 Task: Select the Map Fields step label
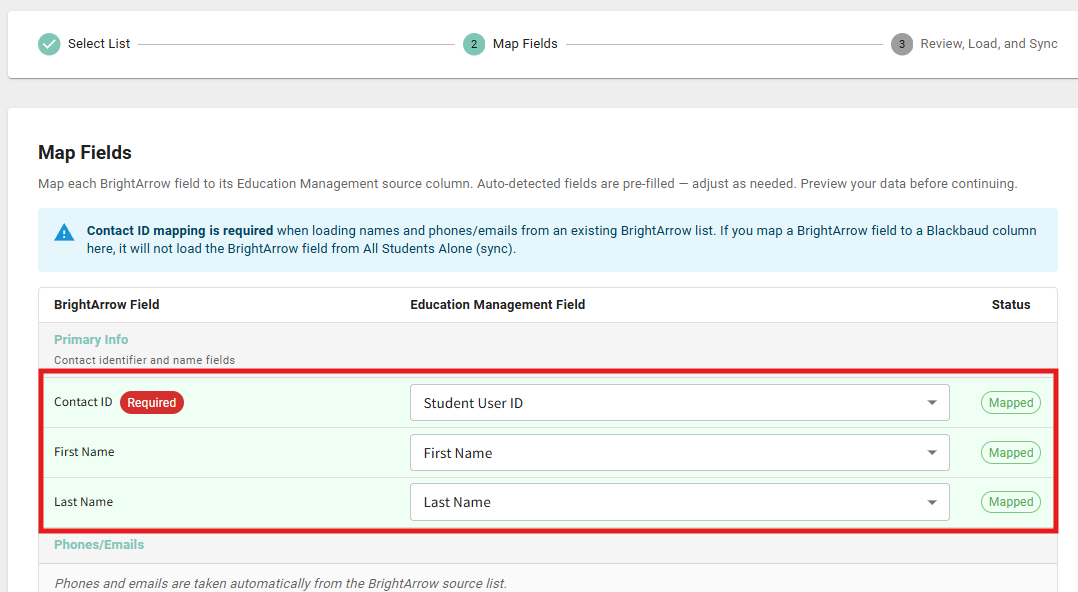525,43
